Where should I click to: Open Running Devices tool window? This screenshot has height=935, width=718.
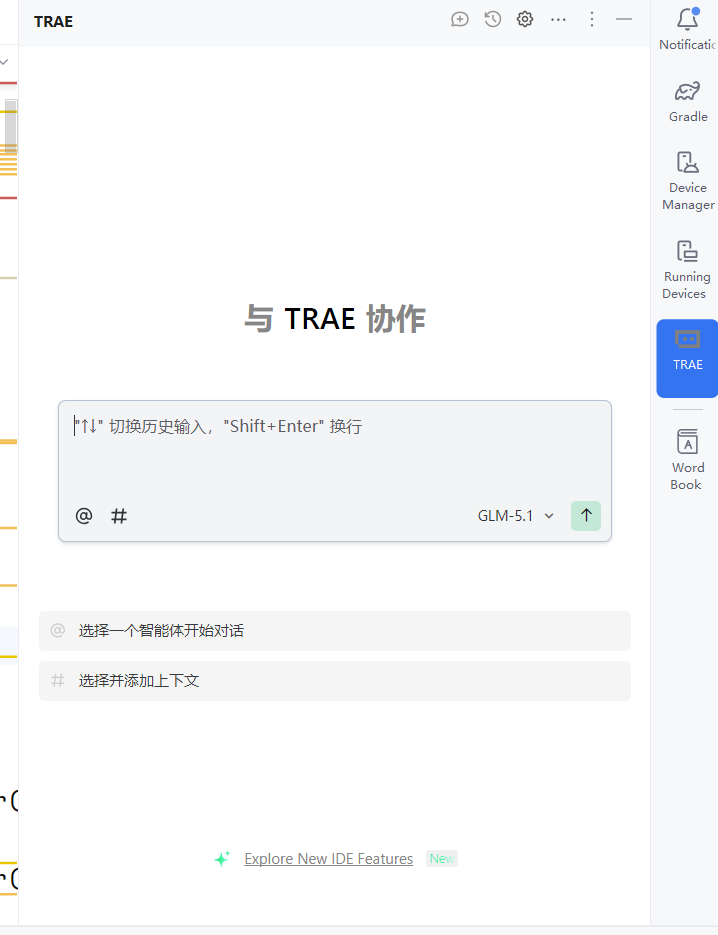[688, 269]
